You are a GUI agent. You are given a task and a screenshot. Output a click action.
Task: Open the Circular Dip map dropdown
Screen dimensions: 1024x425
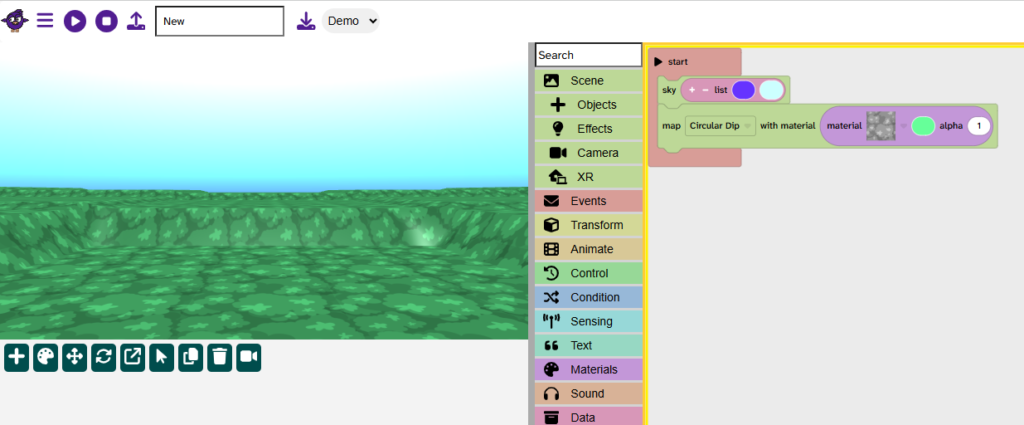(720, 126)
